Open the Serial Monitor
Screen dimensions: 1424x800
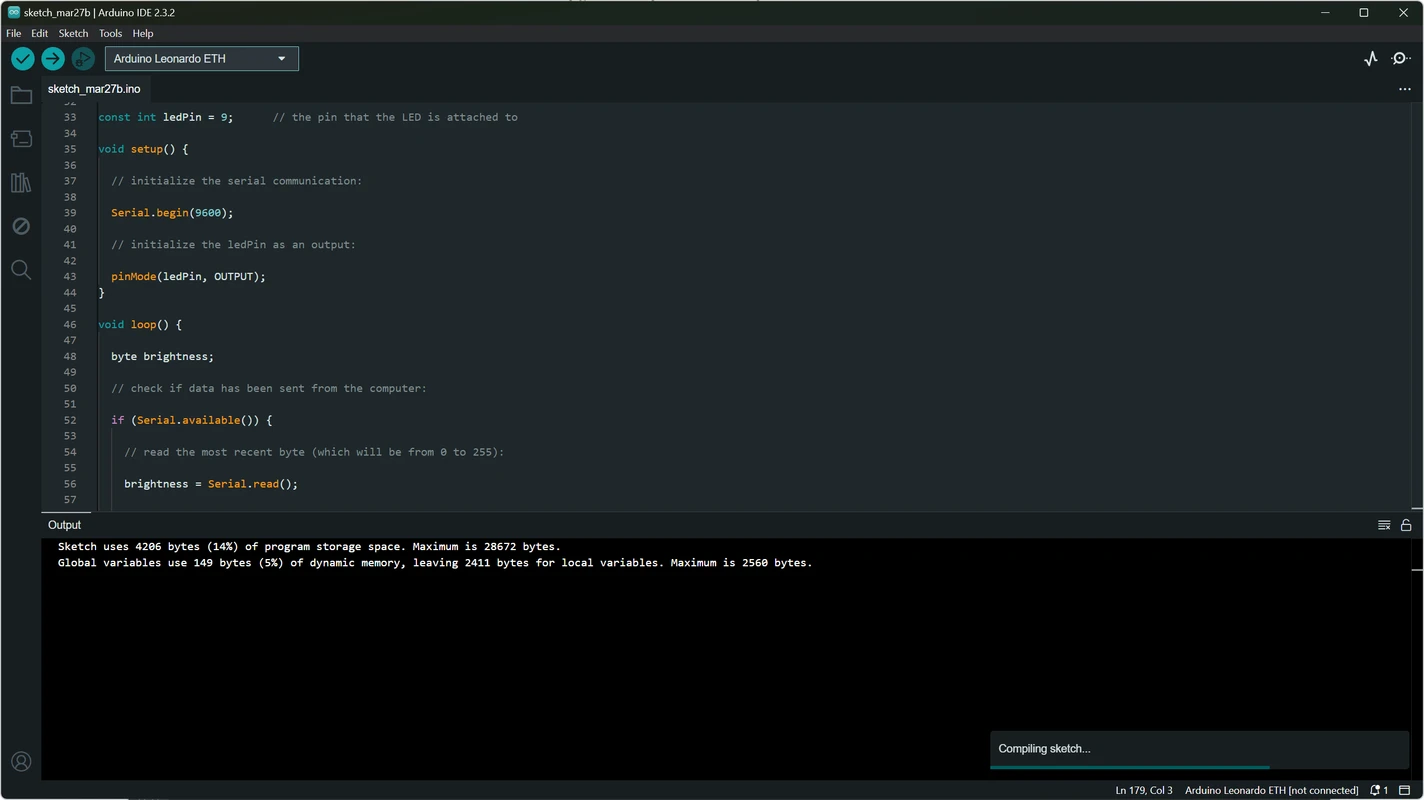(x=1401, y=59)
